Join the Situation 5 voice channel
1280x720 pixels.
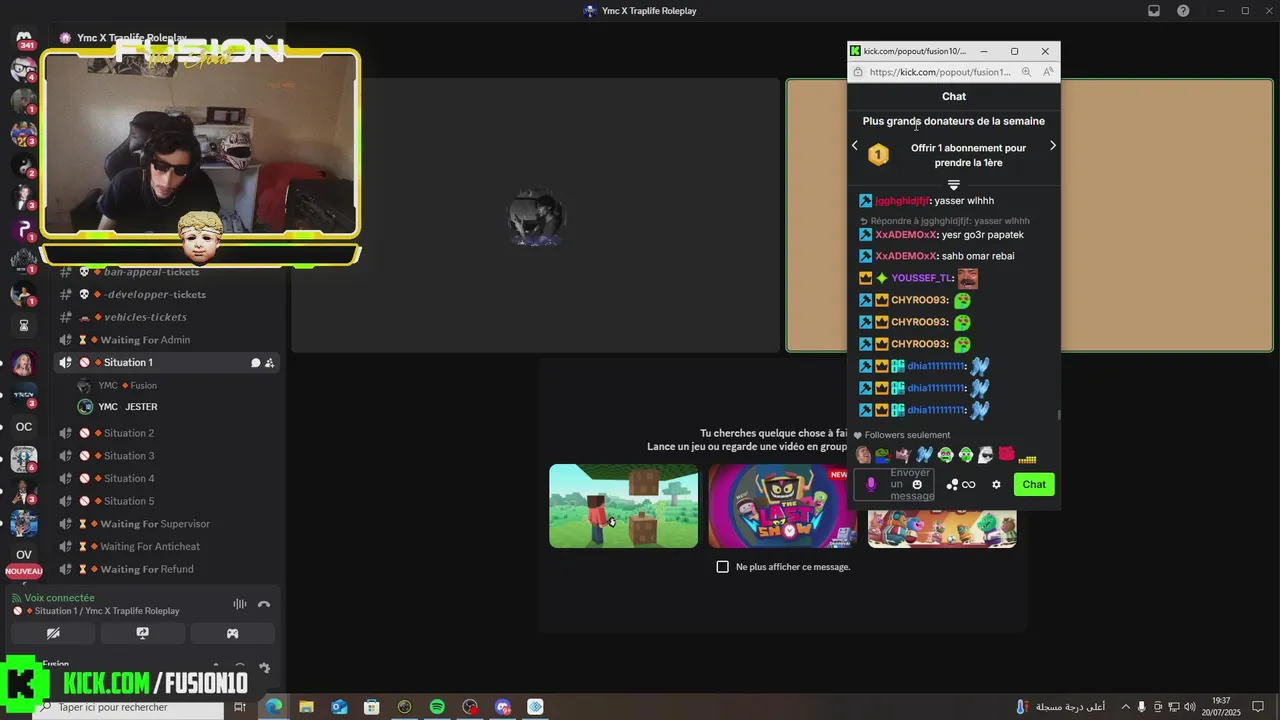[x=167, y=501]
